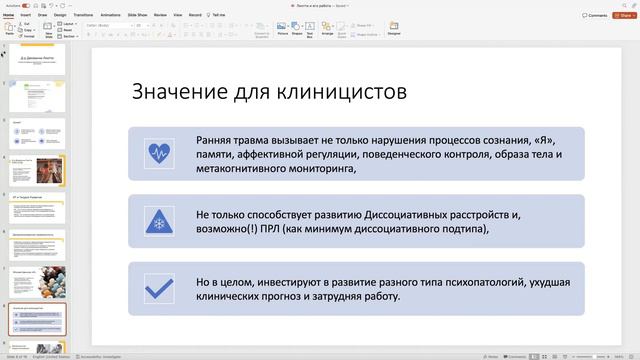Open the View tab
Screen dimensions: 640x360
pos(178,15)
